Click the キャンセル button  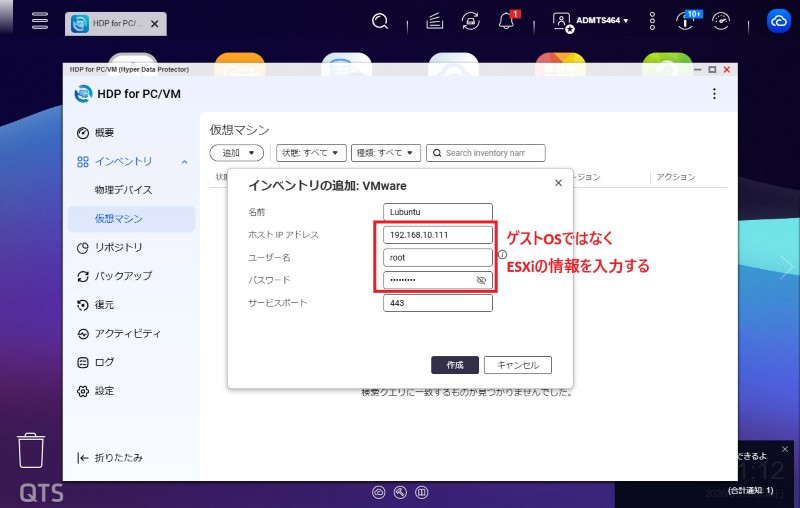(518, 365)
